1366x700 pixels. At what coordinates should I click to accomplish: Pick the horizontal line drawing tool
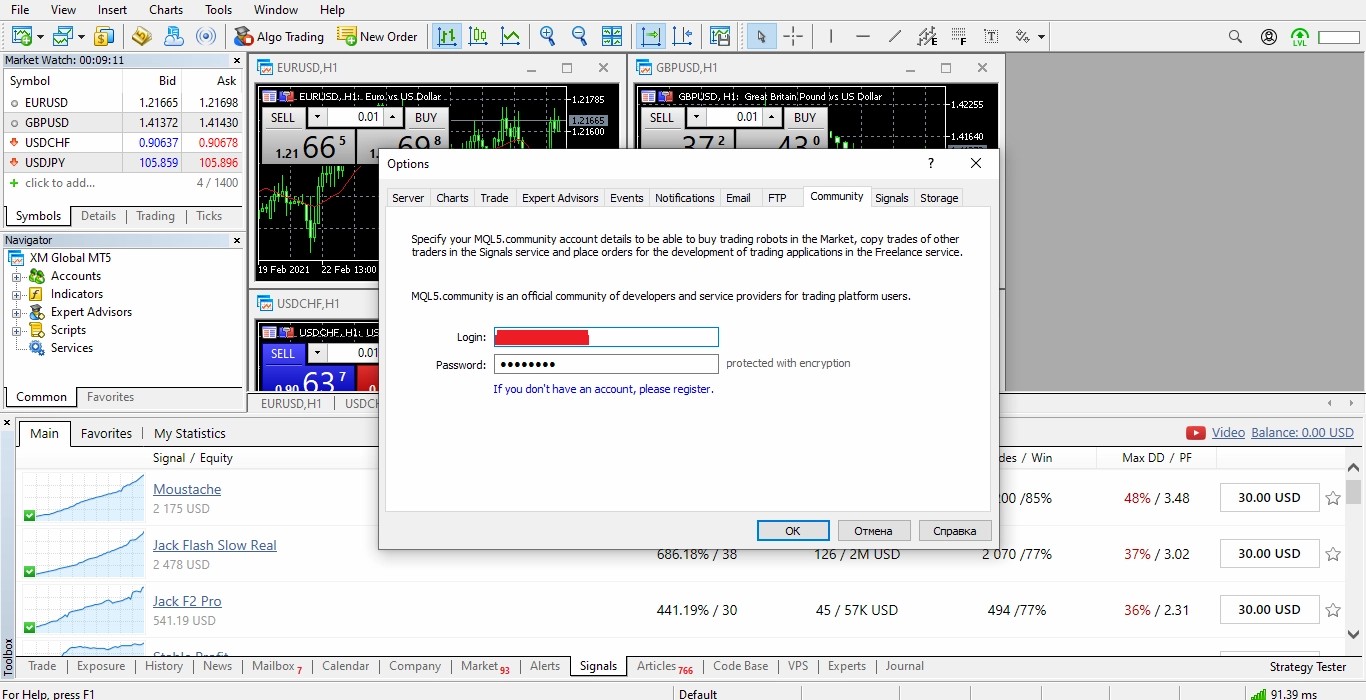(862, 37)
